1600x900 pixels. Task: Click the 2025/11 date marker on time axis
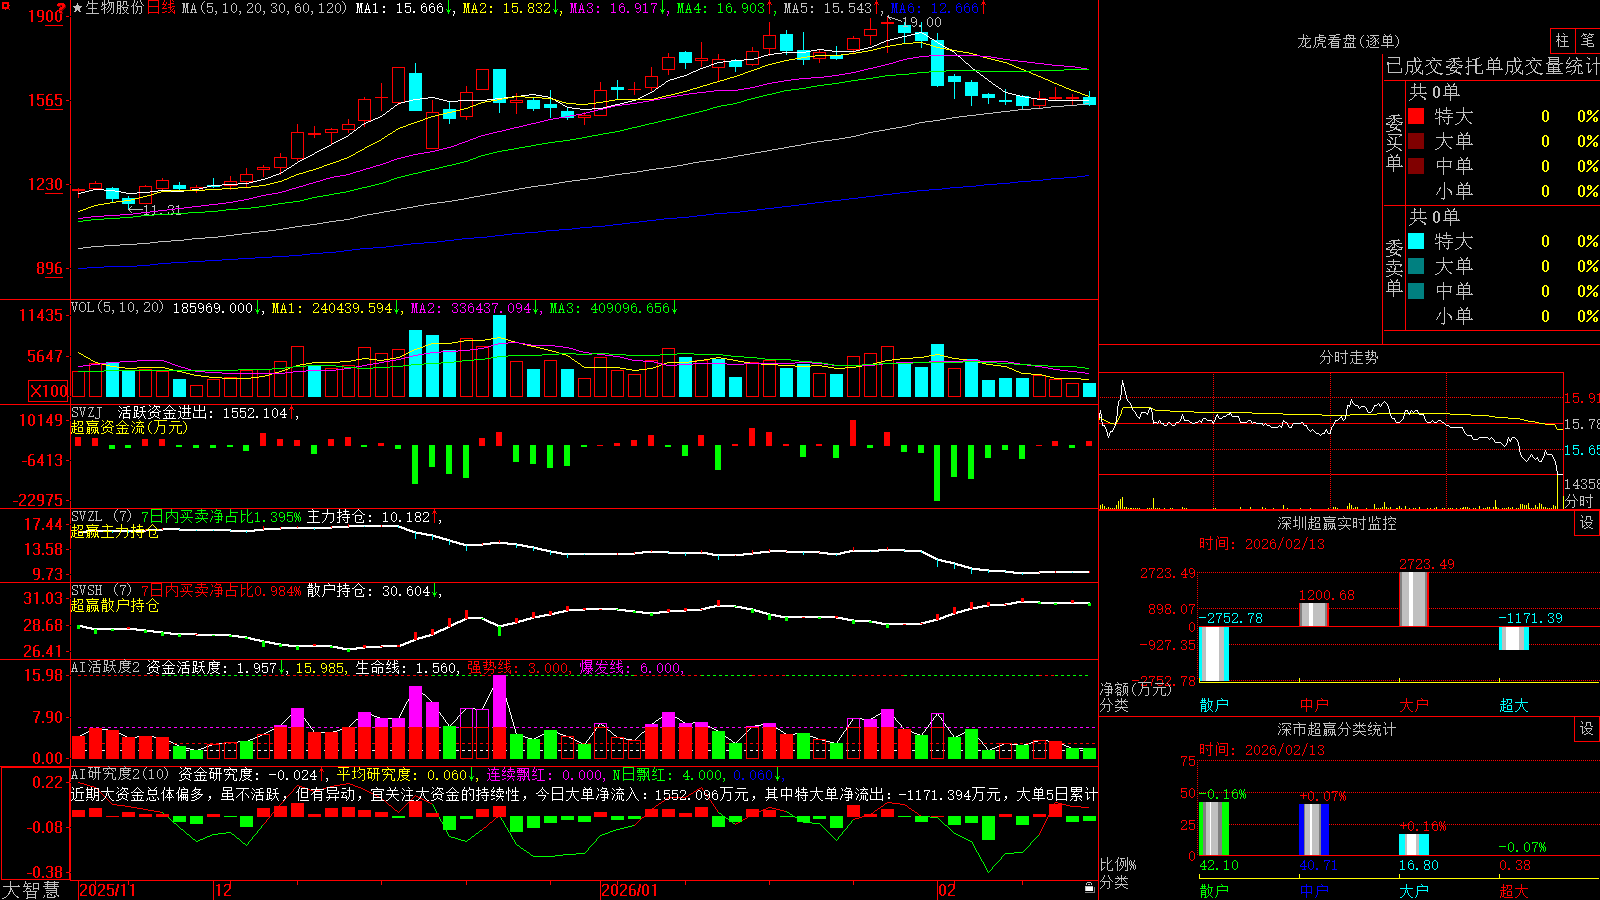coord(107,890)
